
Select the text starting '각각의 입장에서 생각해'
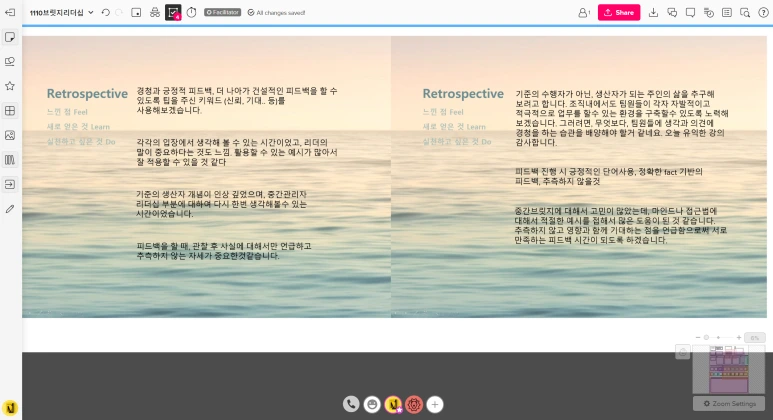237,152
